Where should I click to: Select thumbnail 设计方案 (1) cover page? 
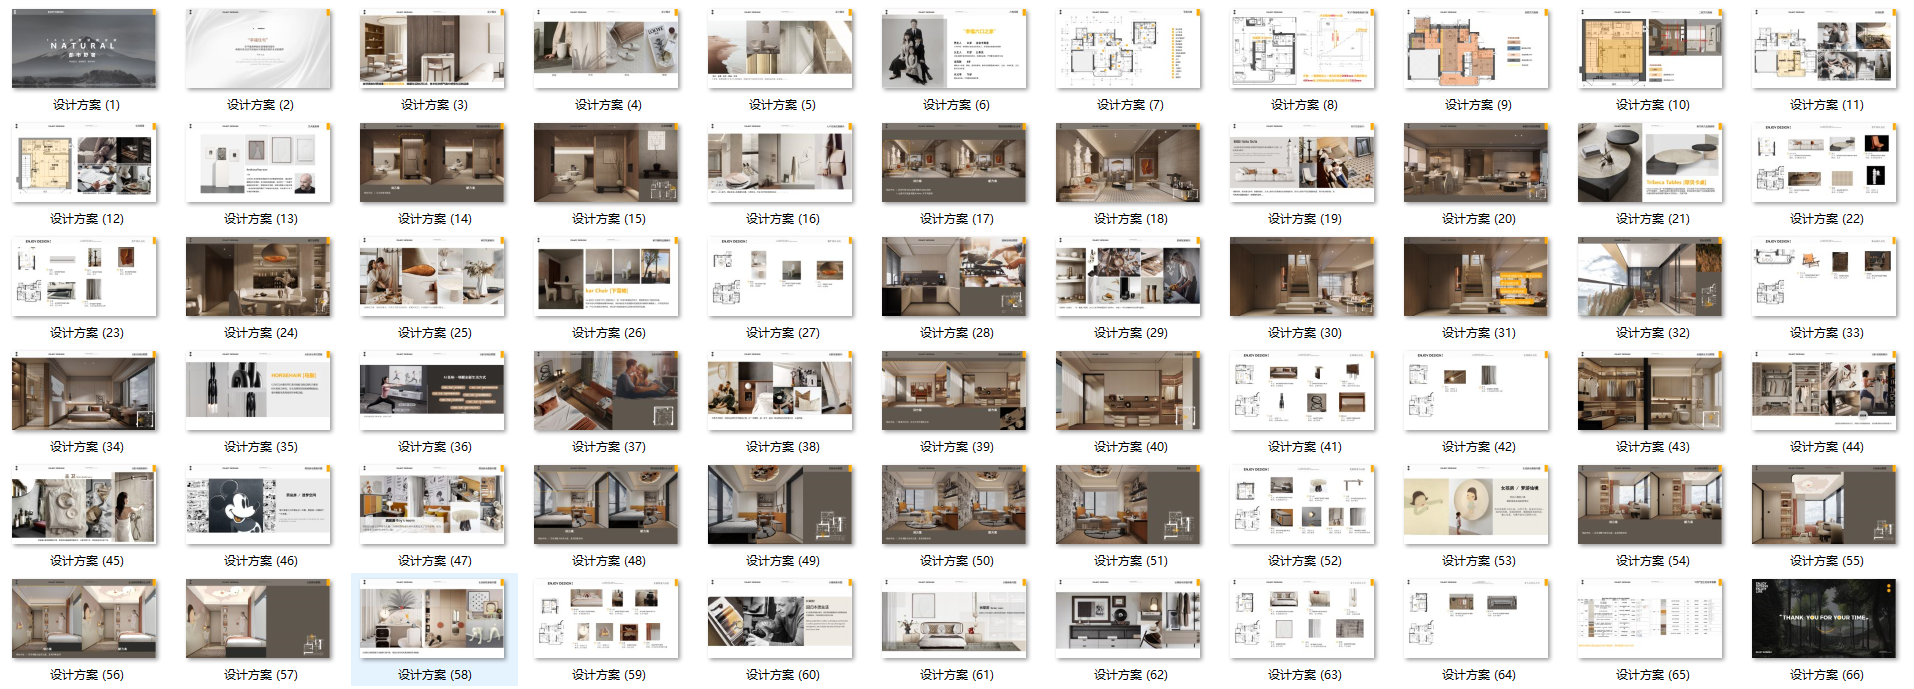tap(84, 49)
